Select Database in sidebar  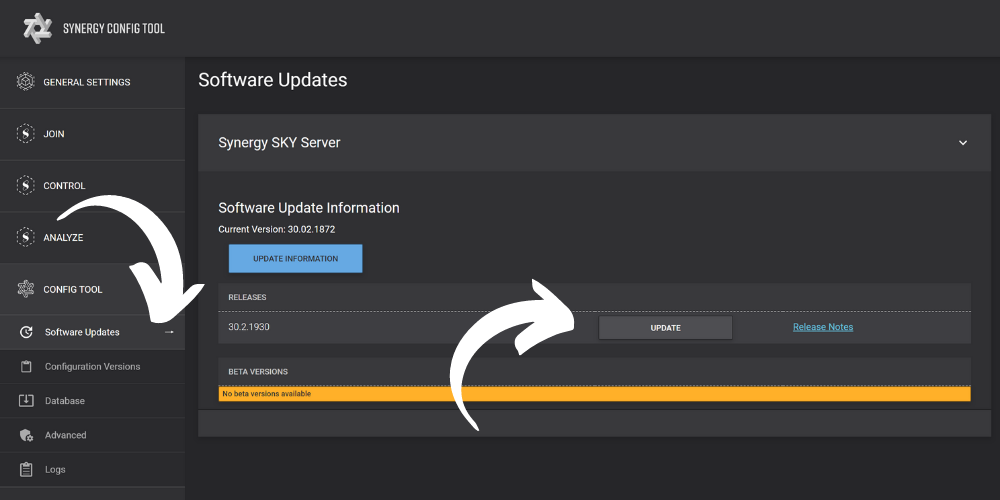pyautogui.click(x=92, y=401)
